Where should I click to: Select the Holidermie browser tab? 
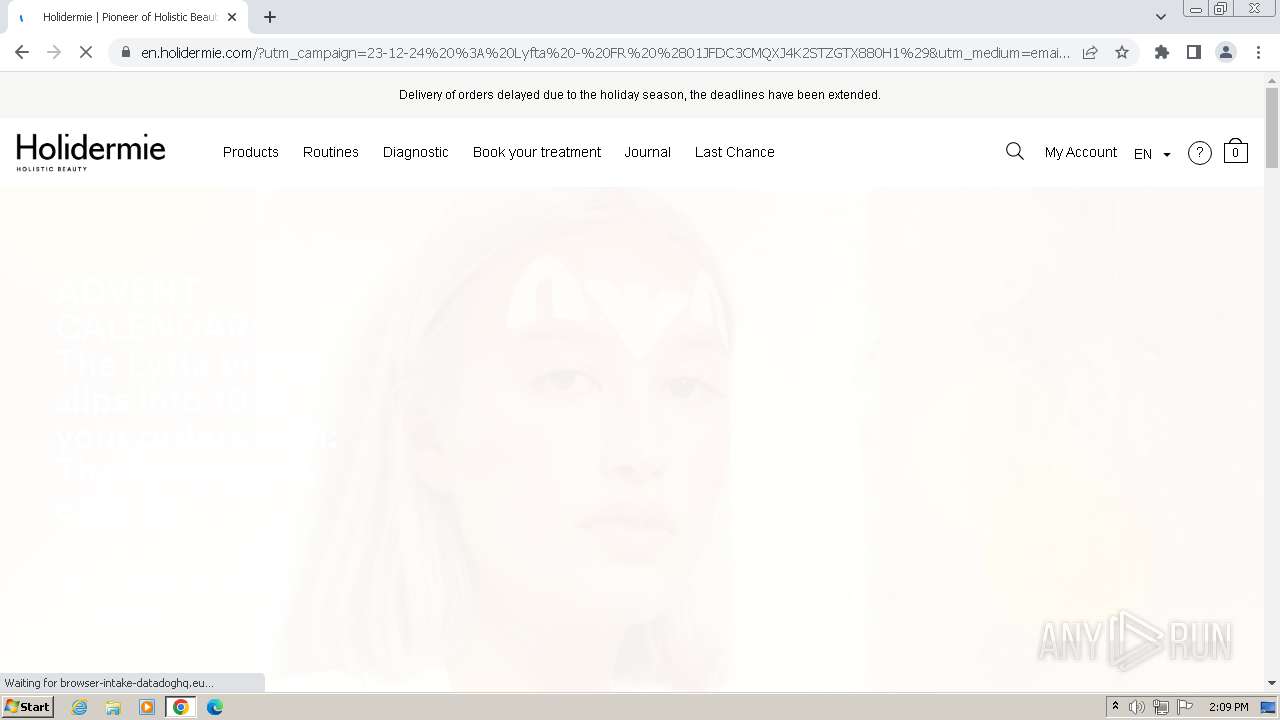tap(128, 17)
